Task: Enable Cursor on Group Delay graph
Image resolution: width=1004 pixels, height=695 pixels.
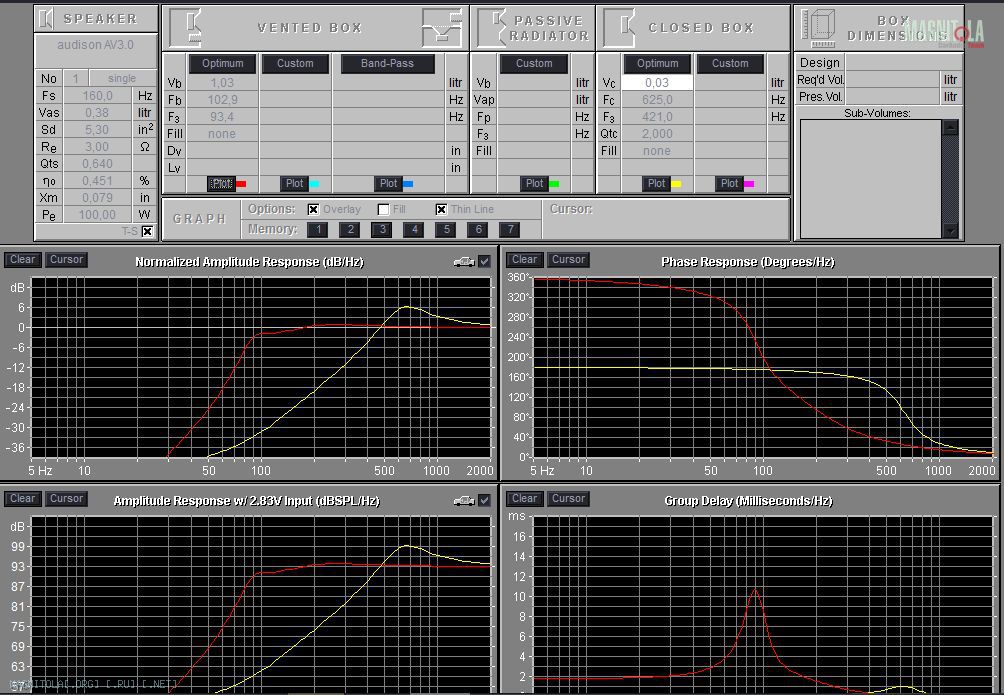Action: click(x=569, y=498)
